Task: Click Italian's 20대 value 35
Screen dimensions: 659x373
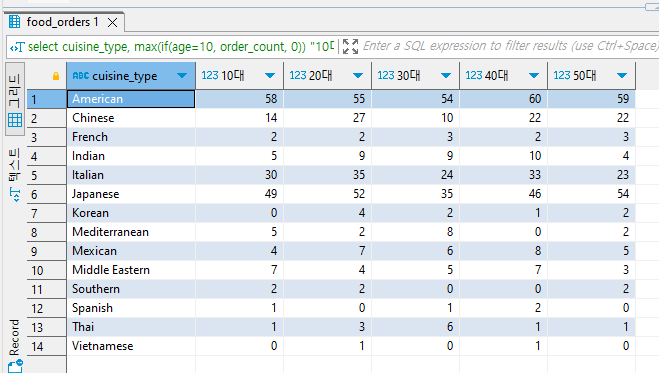Action: (x=327, y=175)
